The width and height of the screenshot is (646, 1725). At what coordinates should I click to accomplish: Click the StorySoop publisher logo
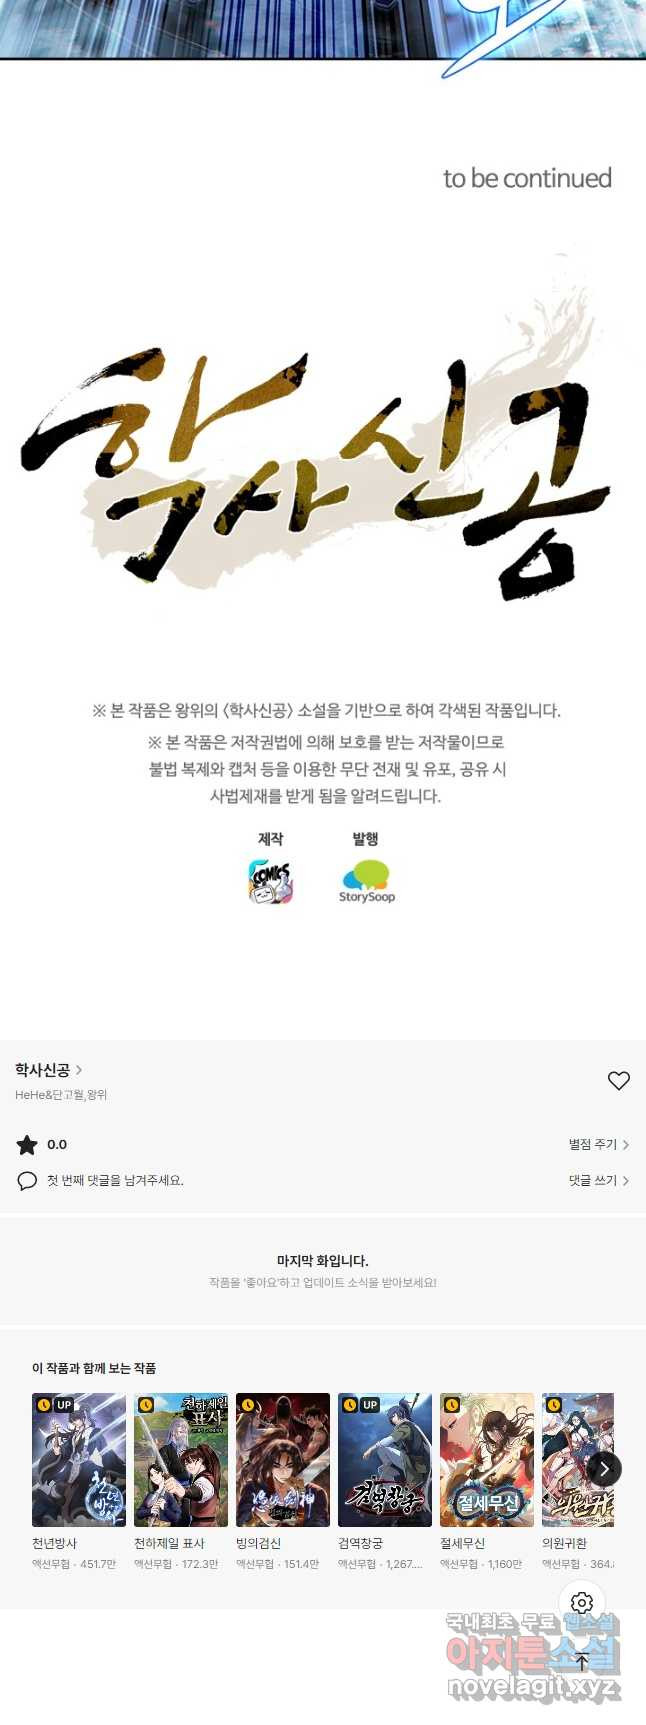[x=366, y=882]
